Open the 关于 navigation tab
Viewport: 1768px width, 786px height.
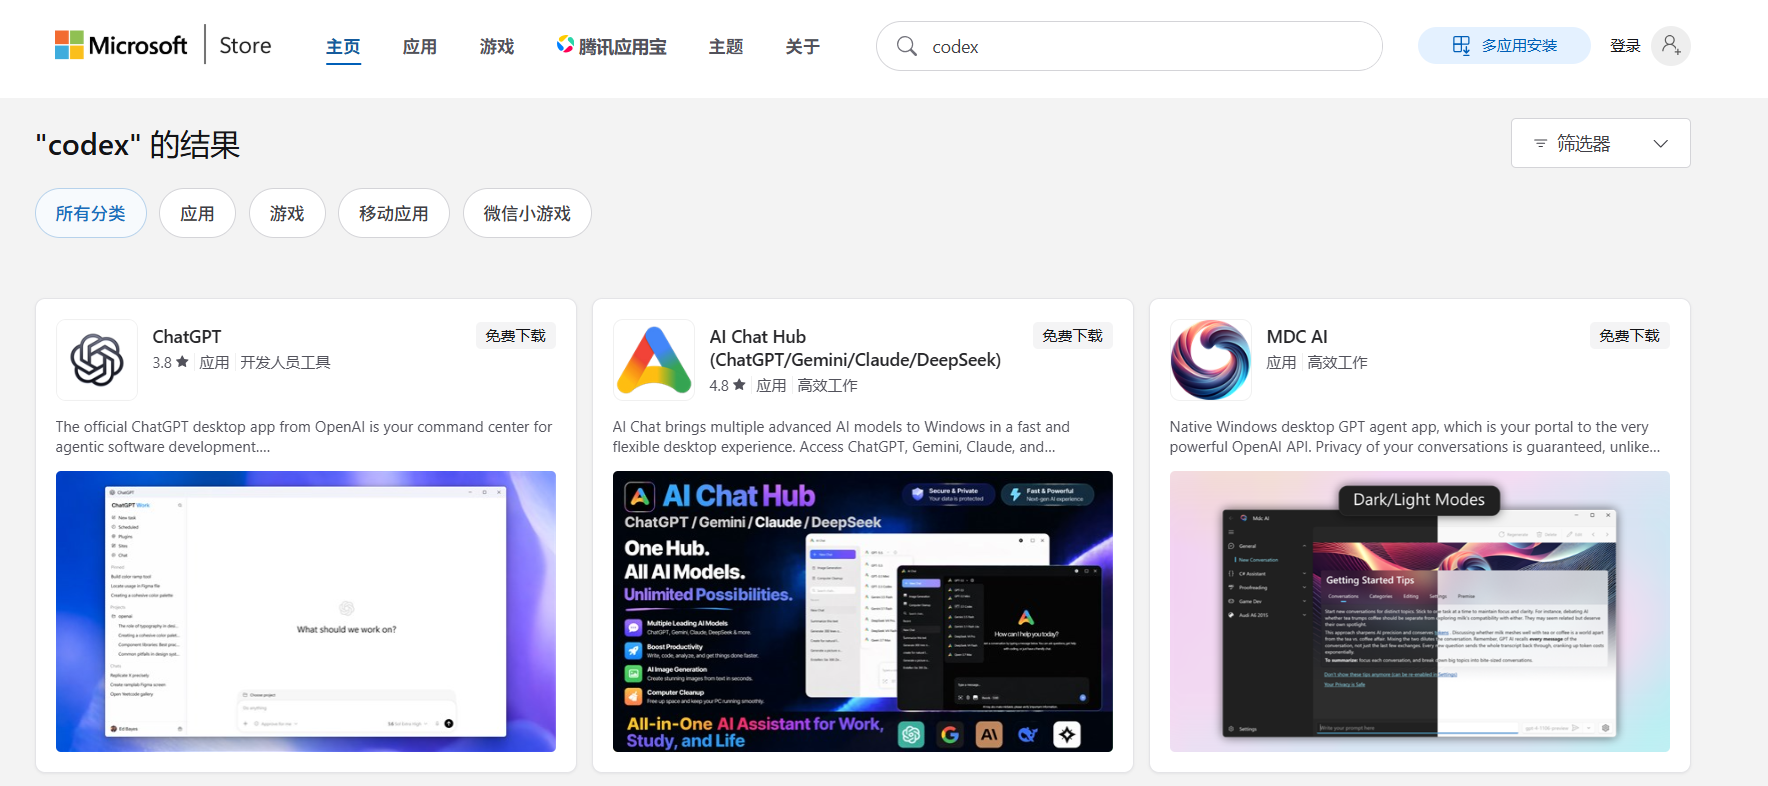[803, 47]
